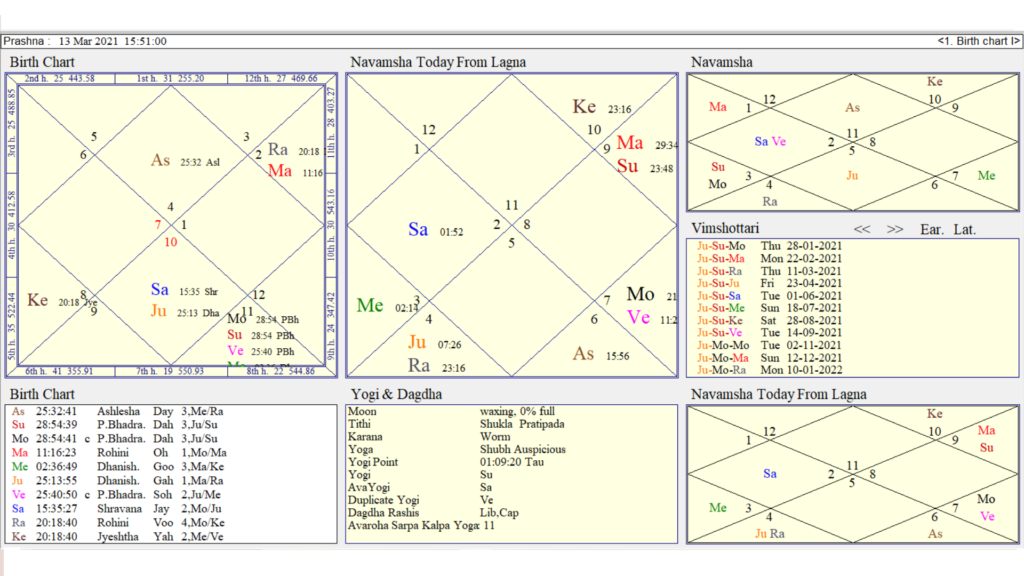Viewport: 1024px width, 576px height.
Task: Click Sa 01:52 in large Navamsha chart
Action: pyautogui.click(x=436, y=230)
